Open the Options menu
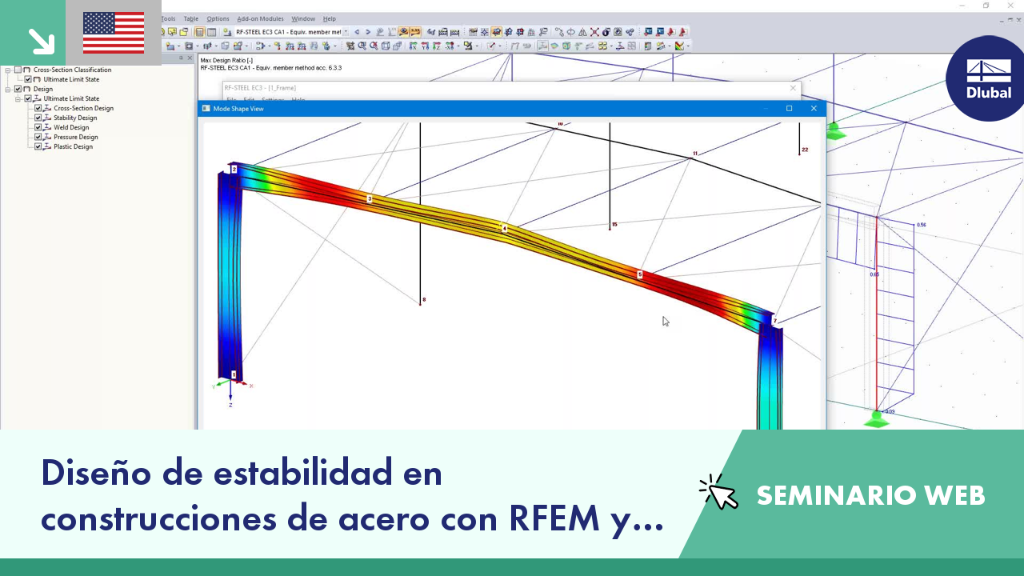Image resolution: width=1024 pixels, height=576 pixels. pyautogui.click(x=217, y=19)
